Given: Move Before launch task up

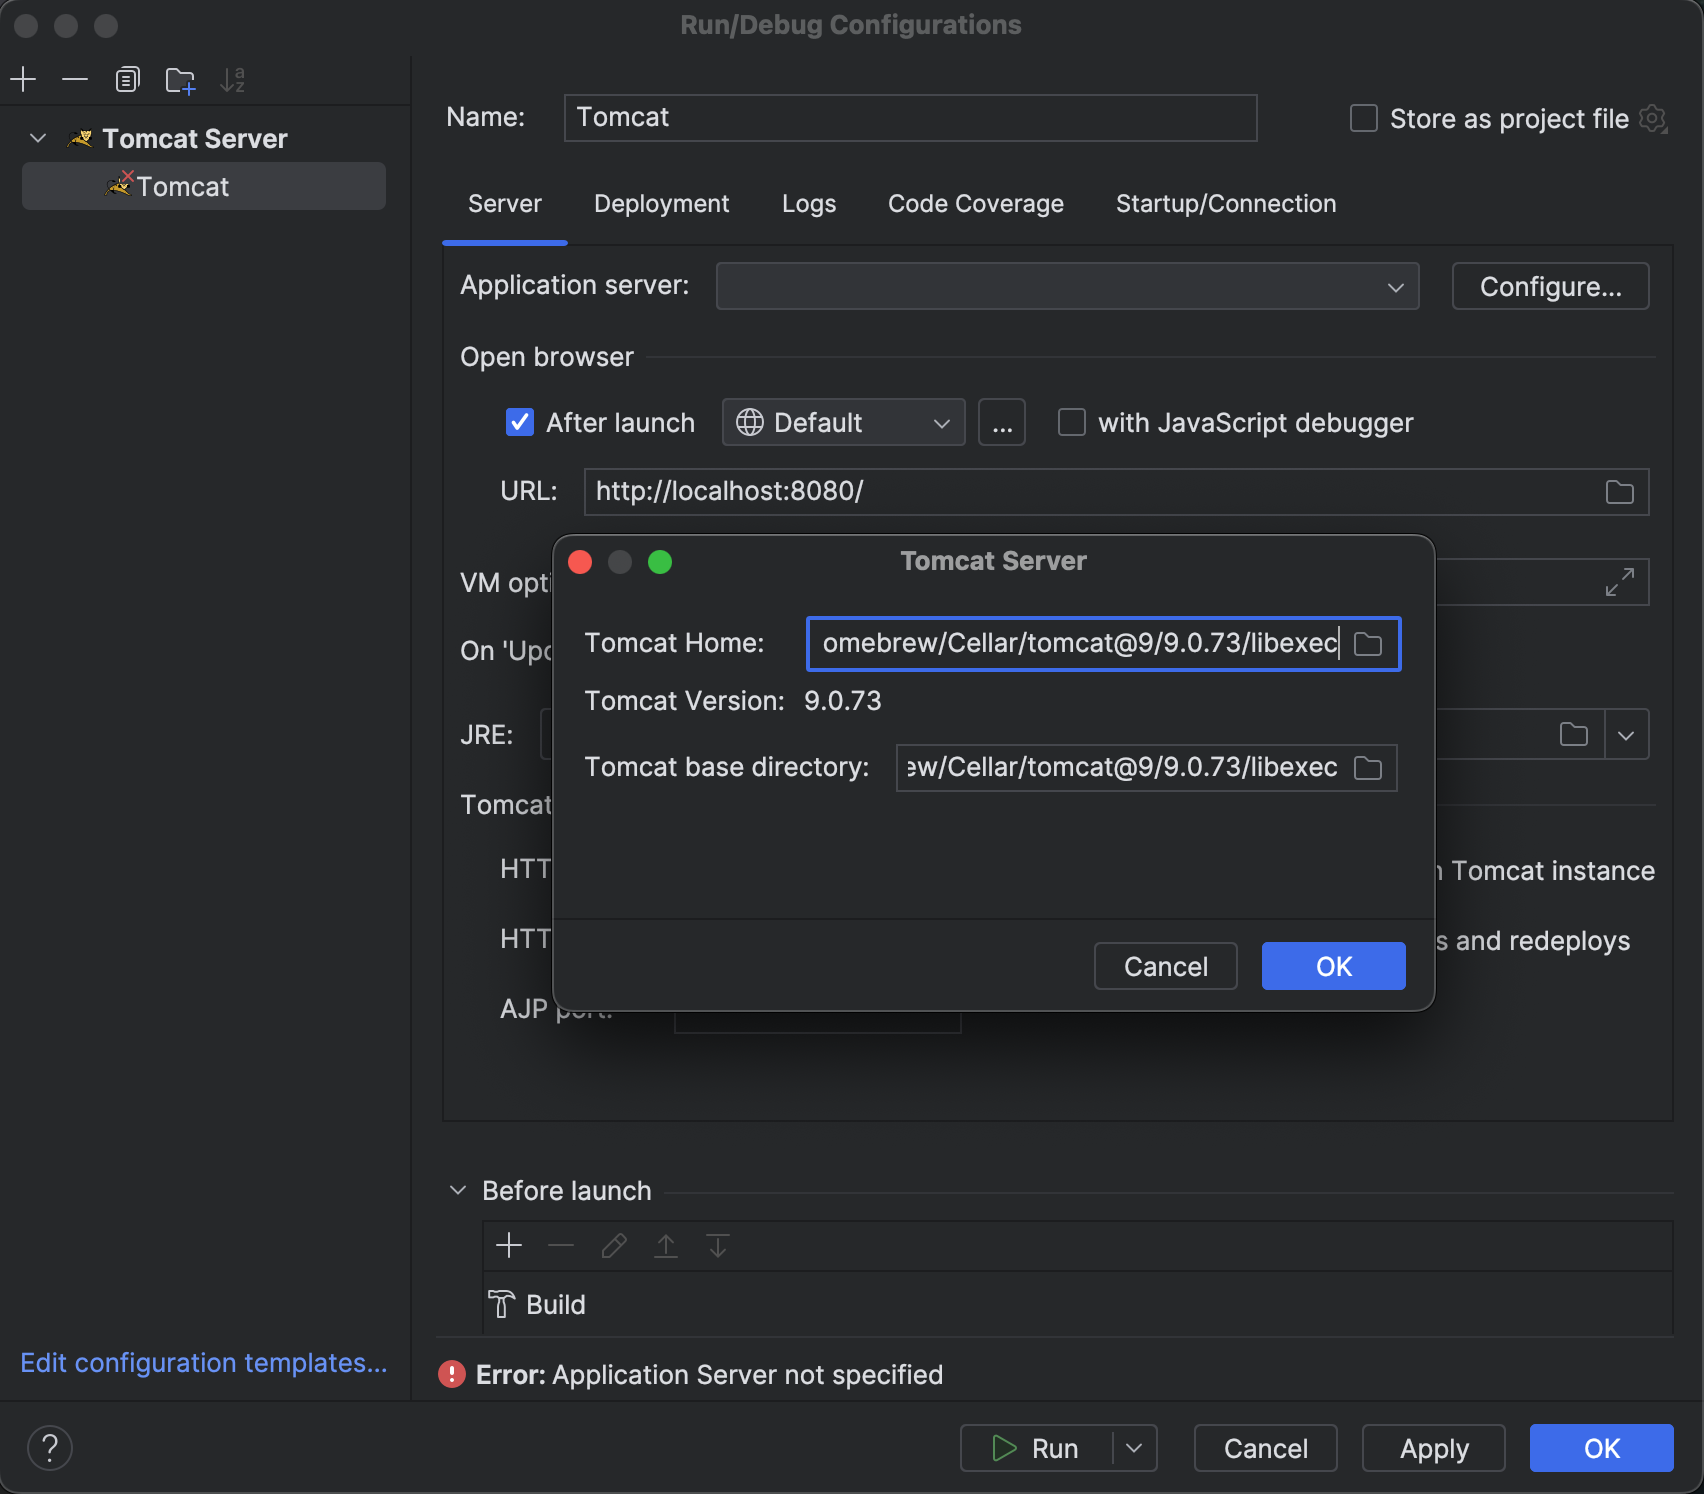Looking at the screenshot, I should tap(666, 1245).
